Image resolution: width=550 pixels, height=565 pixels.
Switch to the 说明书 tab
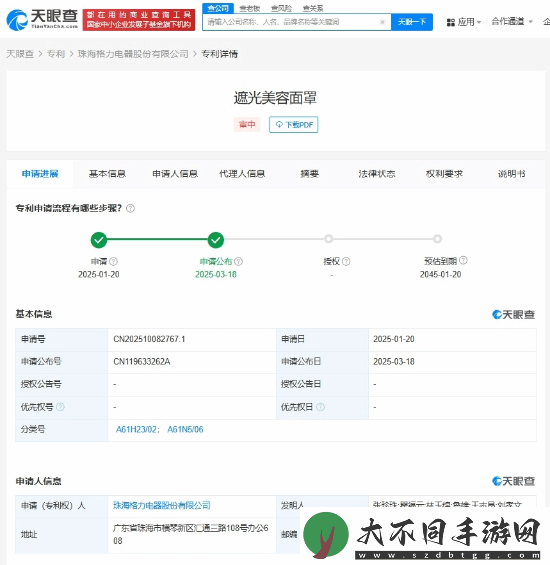pyautogui.click(x=511, y=174)
